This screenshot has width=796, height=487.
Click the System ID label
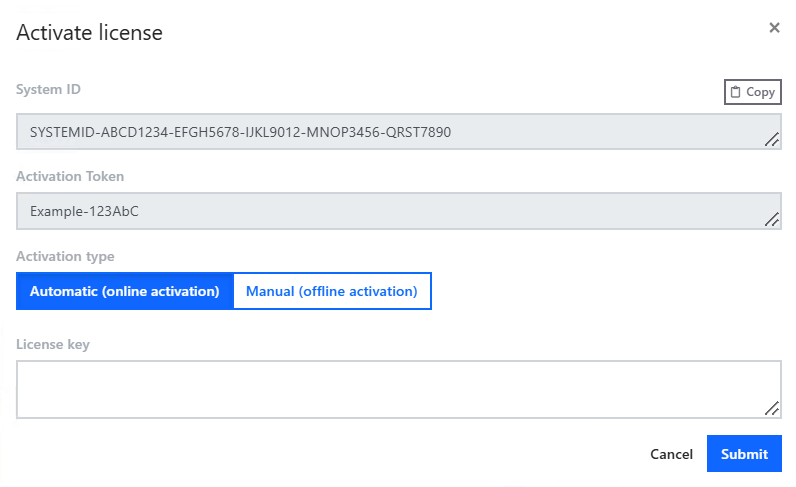click(48, 89)
